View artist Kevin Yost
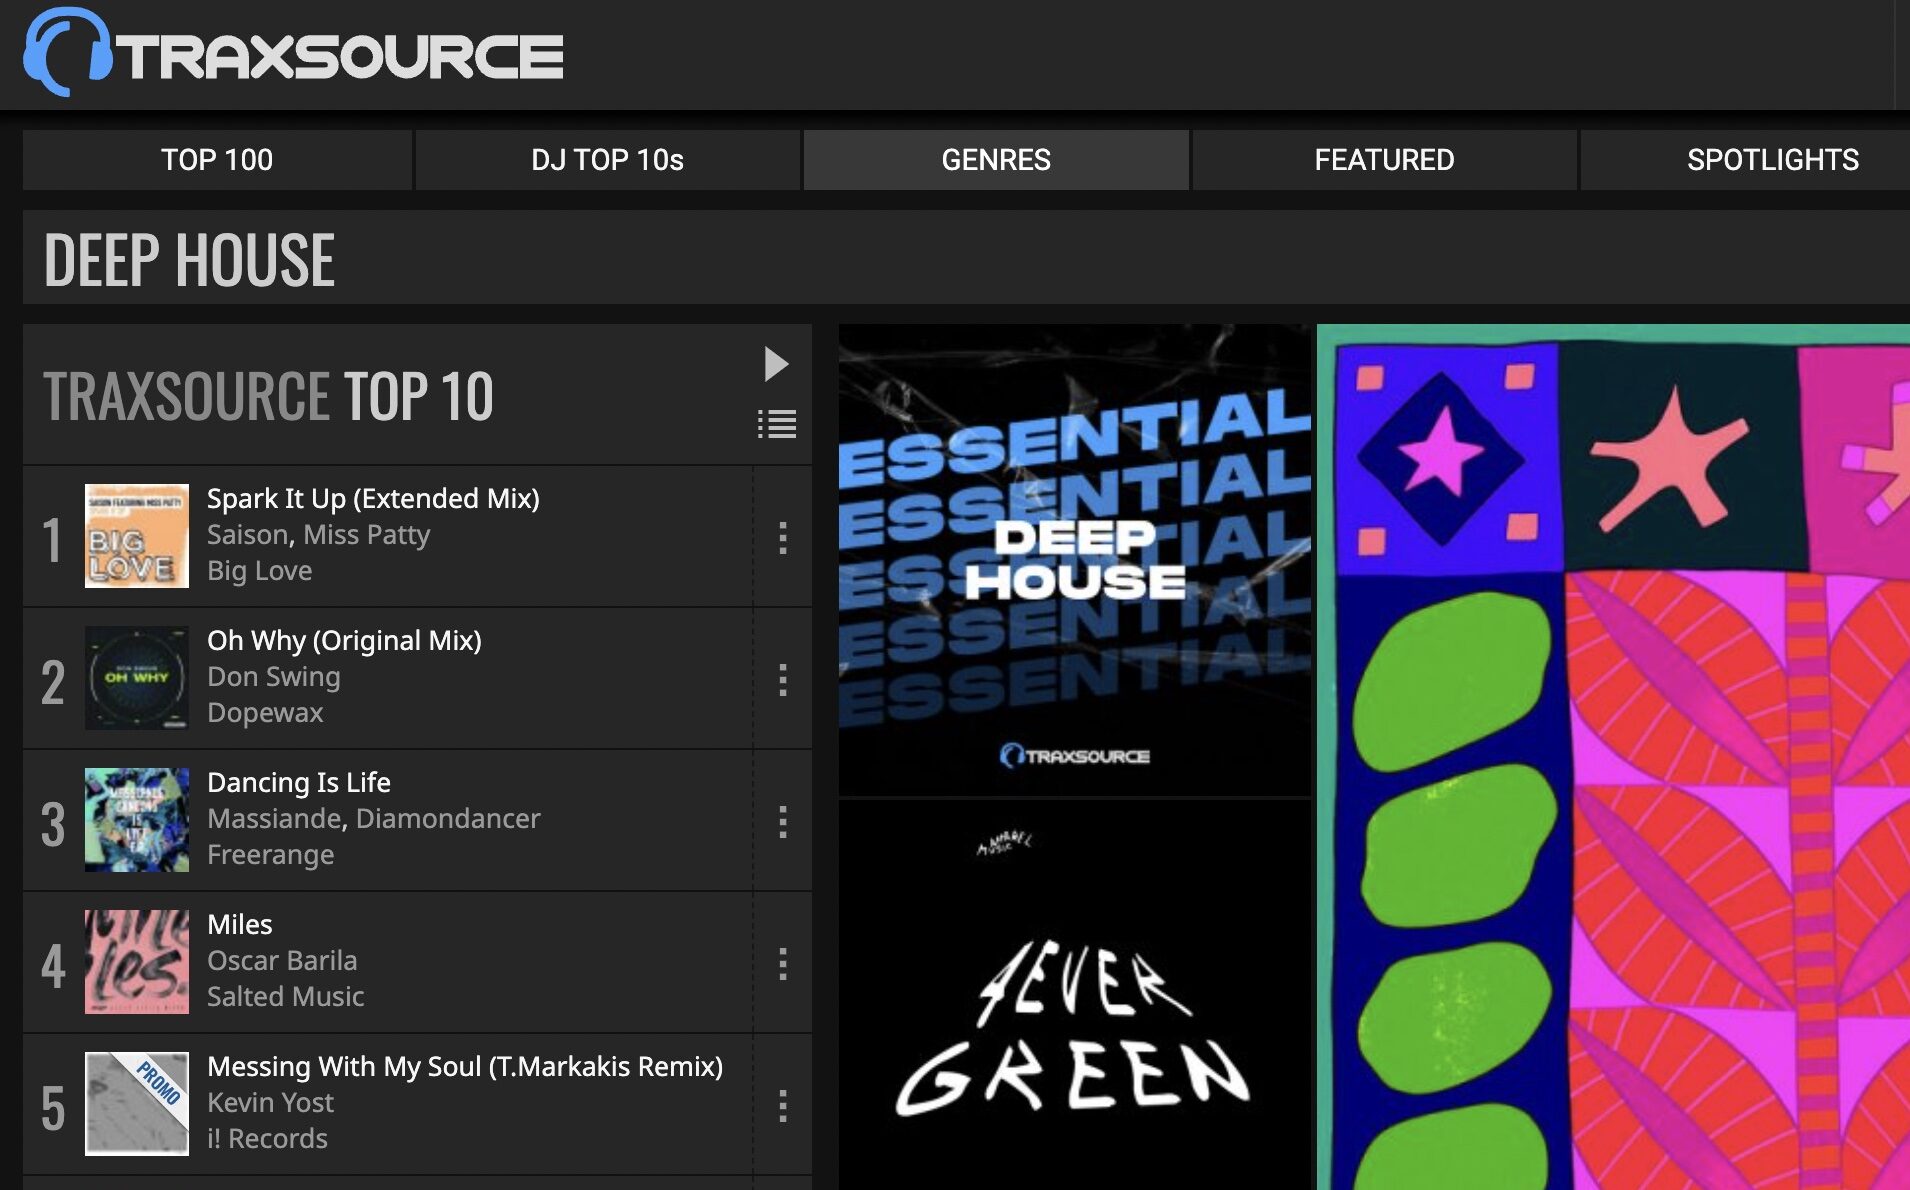The image size is (1910, 1190). point(270,1103)
